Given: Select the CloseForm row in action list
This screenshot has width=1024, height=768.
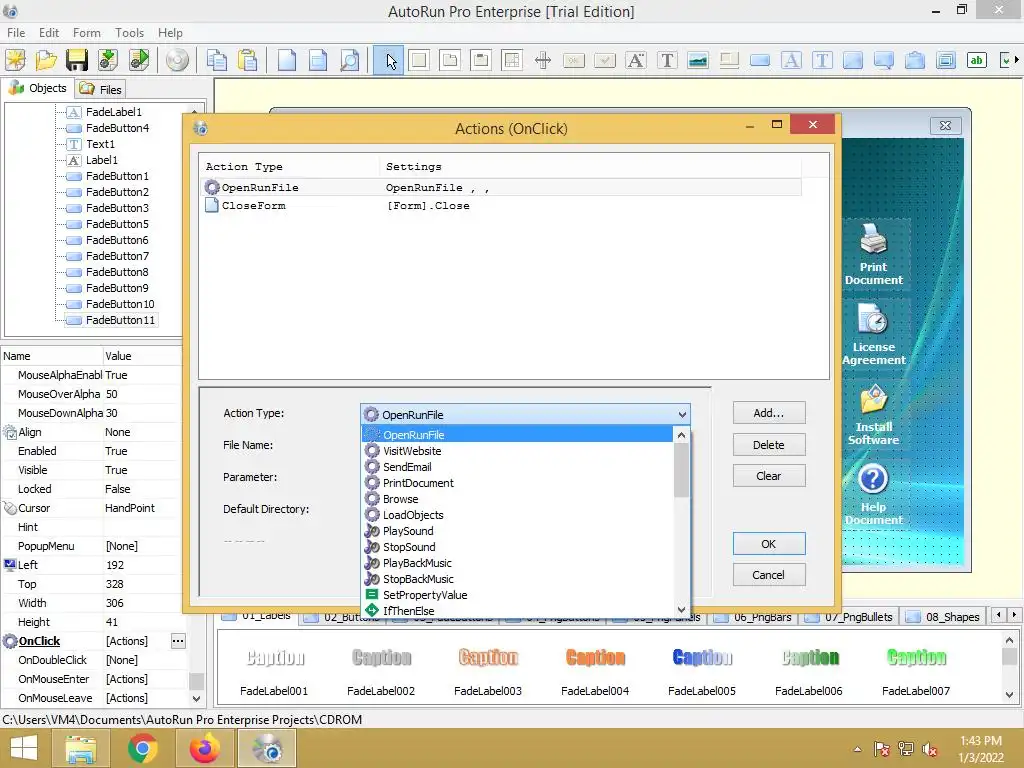Looking at the screenshot, I should [x=502, y=206].
